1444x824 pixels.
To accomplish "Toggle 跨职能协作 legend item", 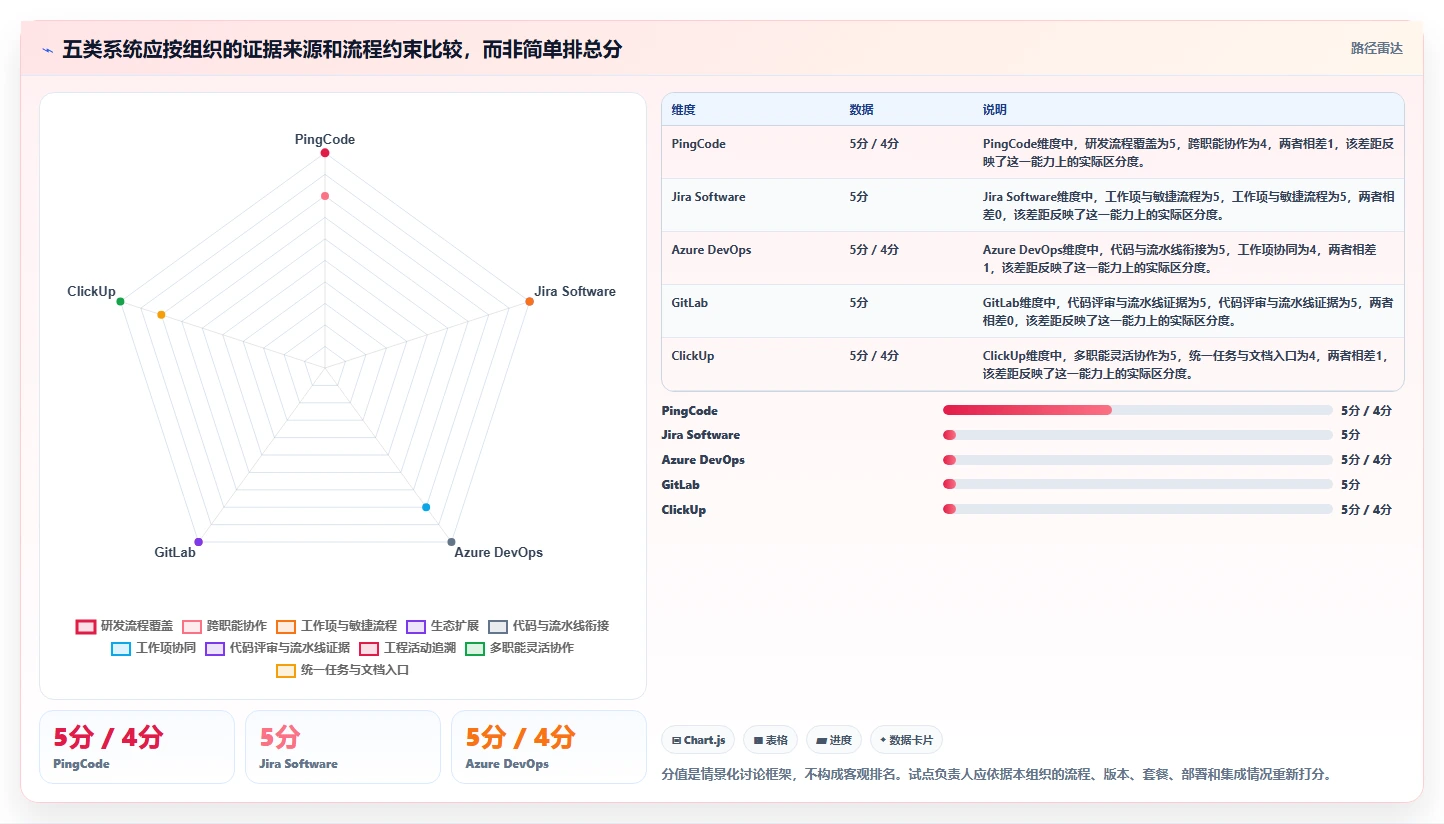I will [x=224, y=626].
